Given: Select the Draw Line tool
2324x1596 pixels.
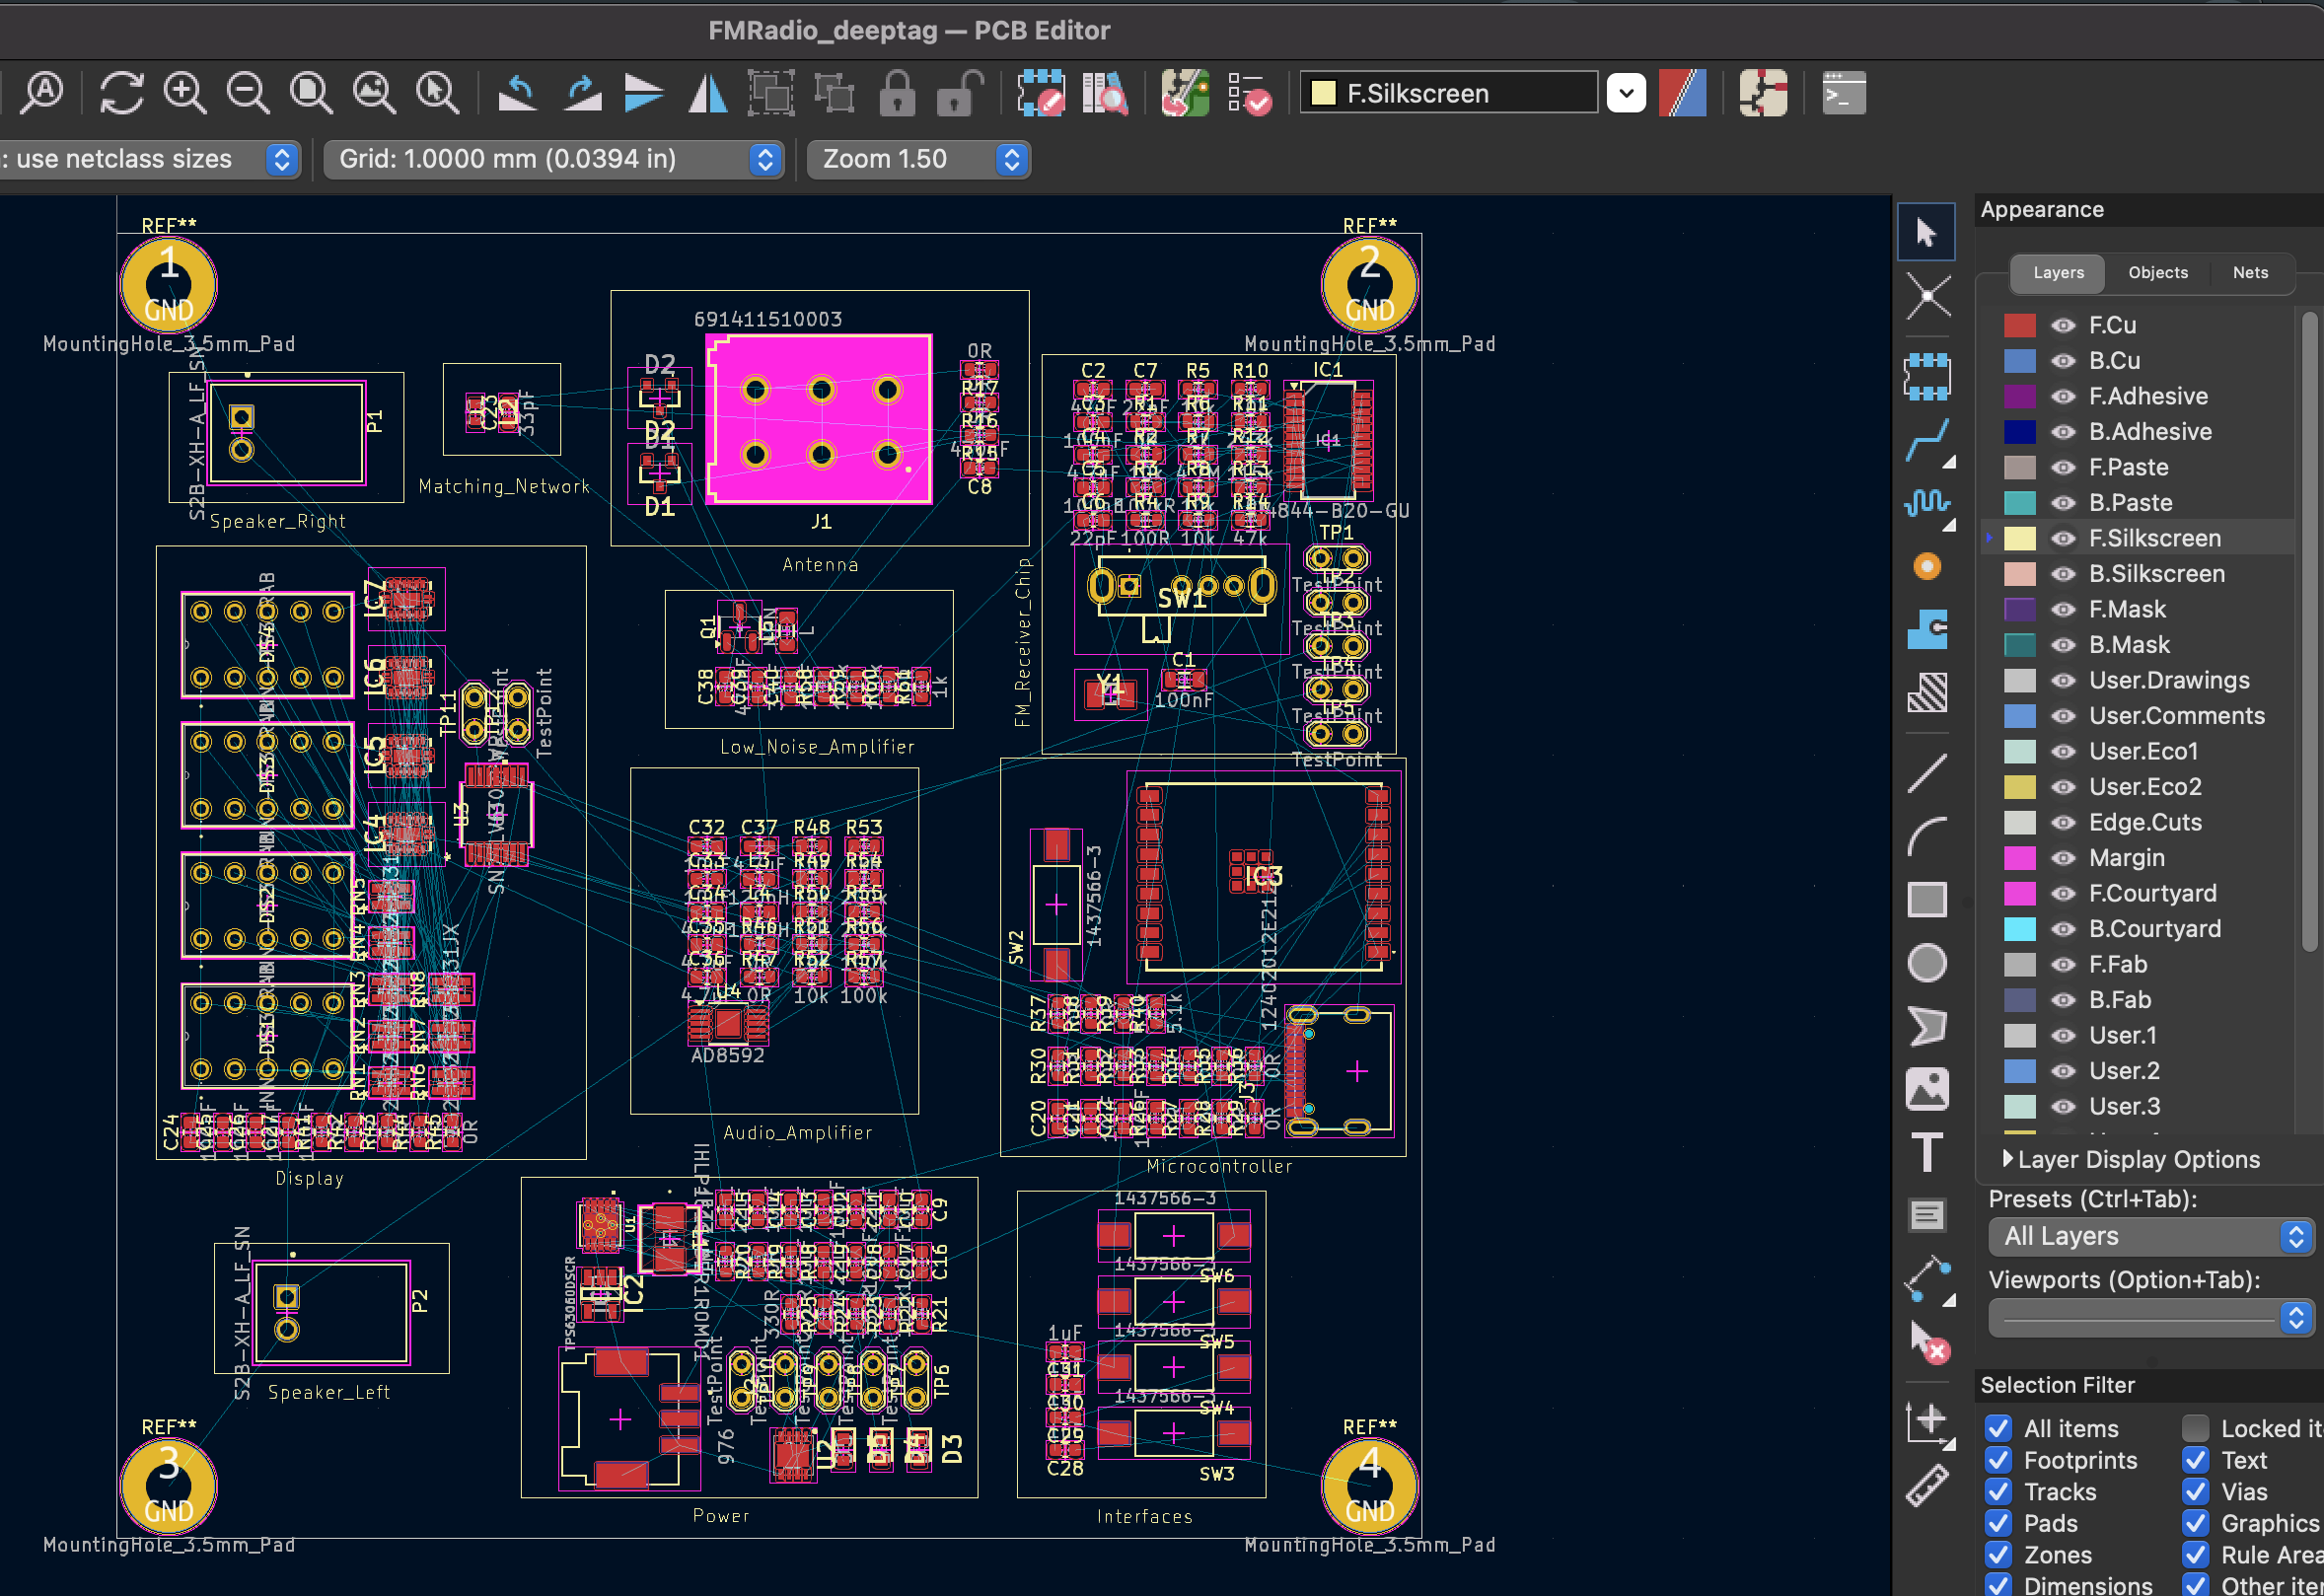Looking at the screenshot, I should click(1927, 773).
